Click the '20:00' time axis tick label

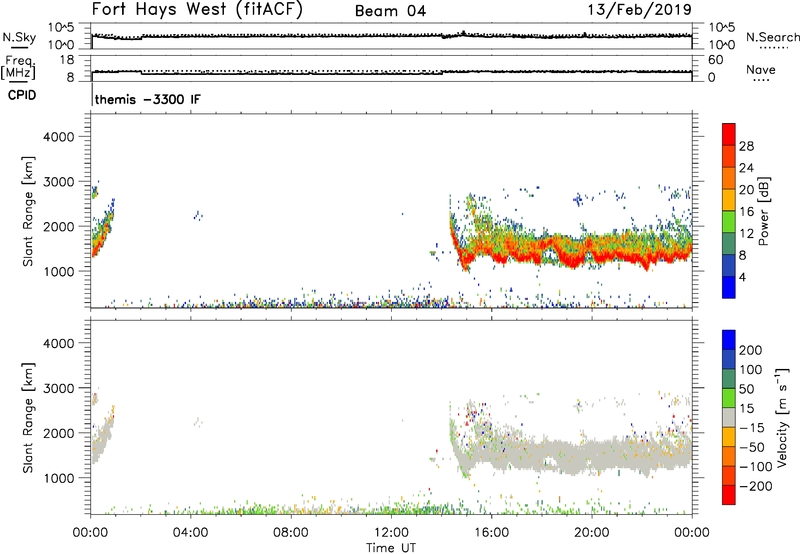[591, 533]
